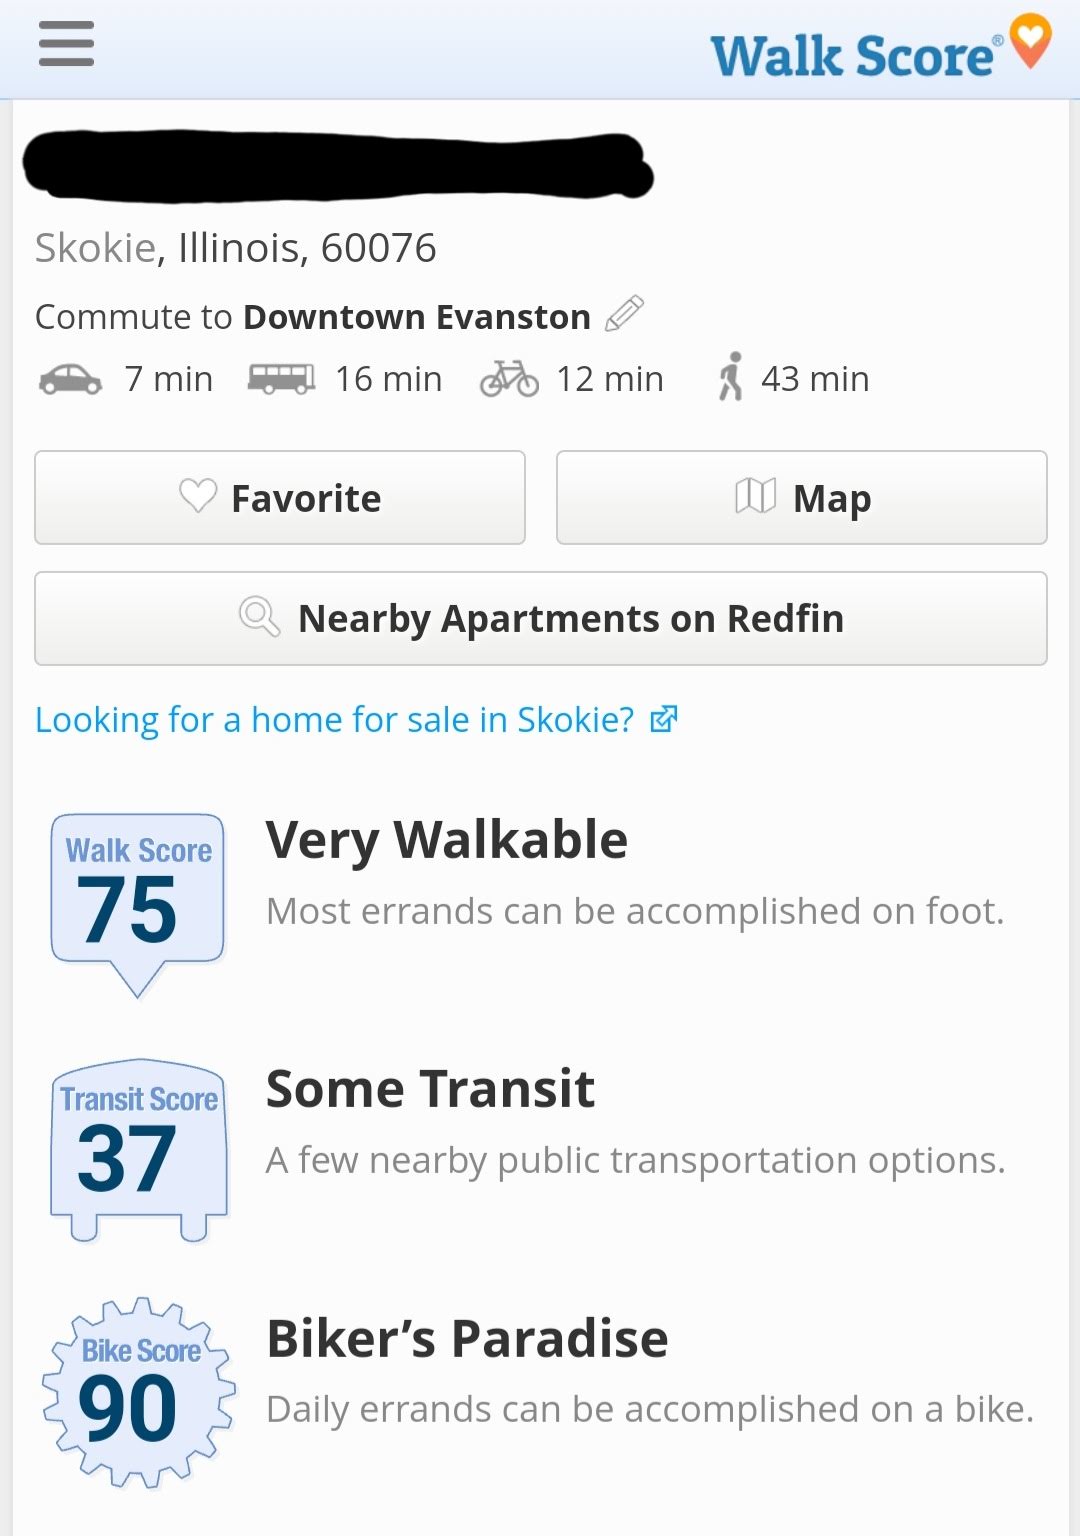Screen dimensions: 1080x1536
Task: Select the bicycle commute time icon
Action: click(509, 379)
